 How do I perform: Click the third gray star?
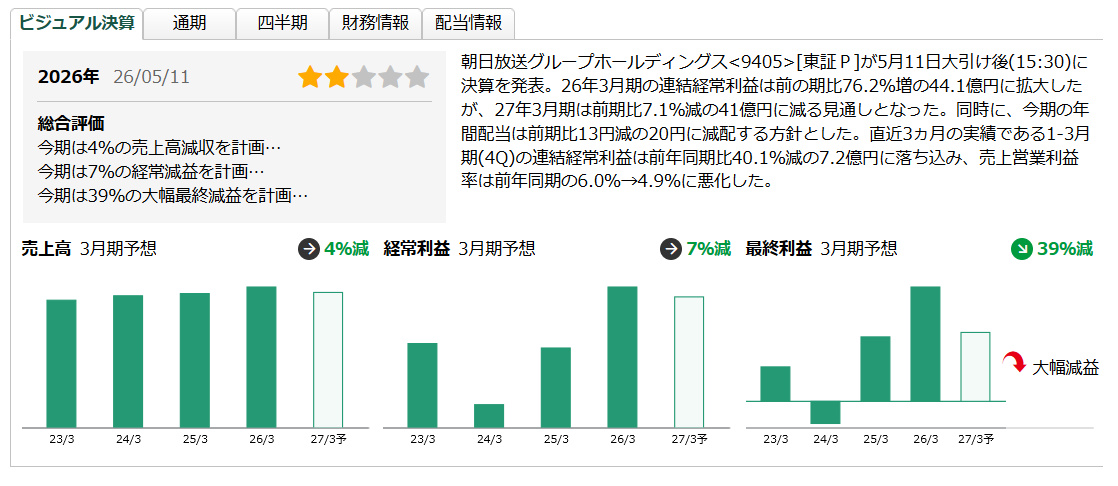(x=363, y=77)
